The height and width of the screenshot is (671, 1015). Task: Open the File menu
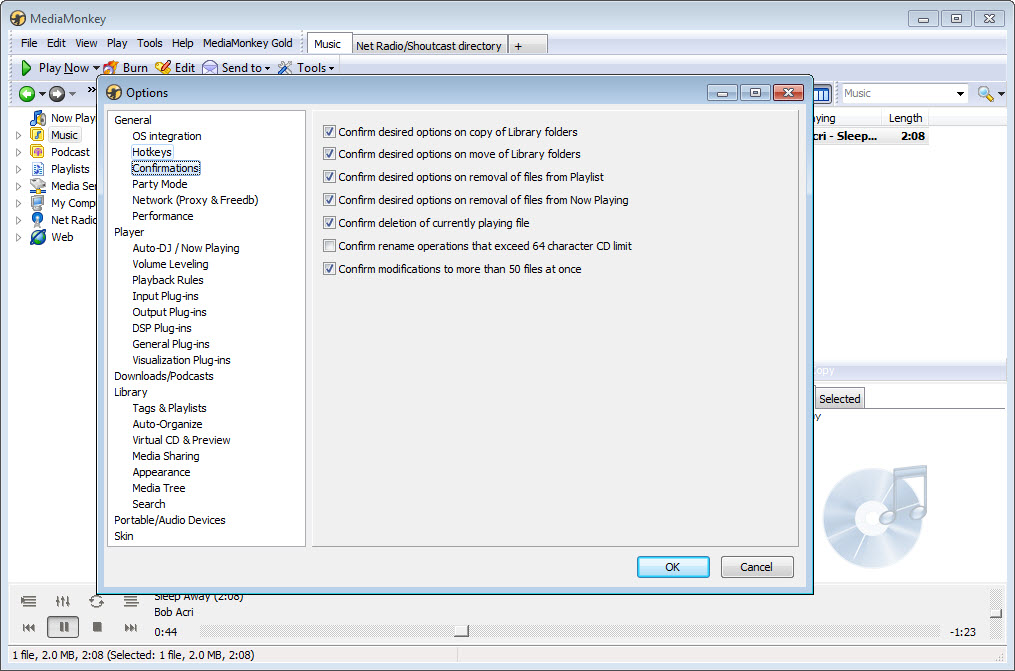coord(29,43)
